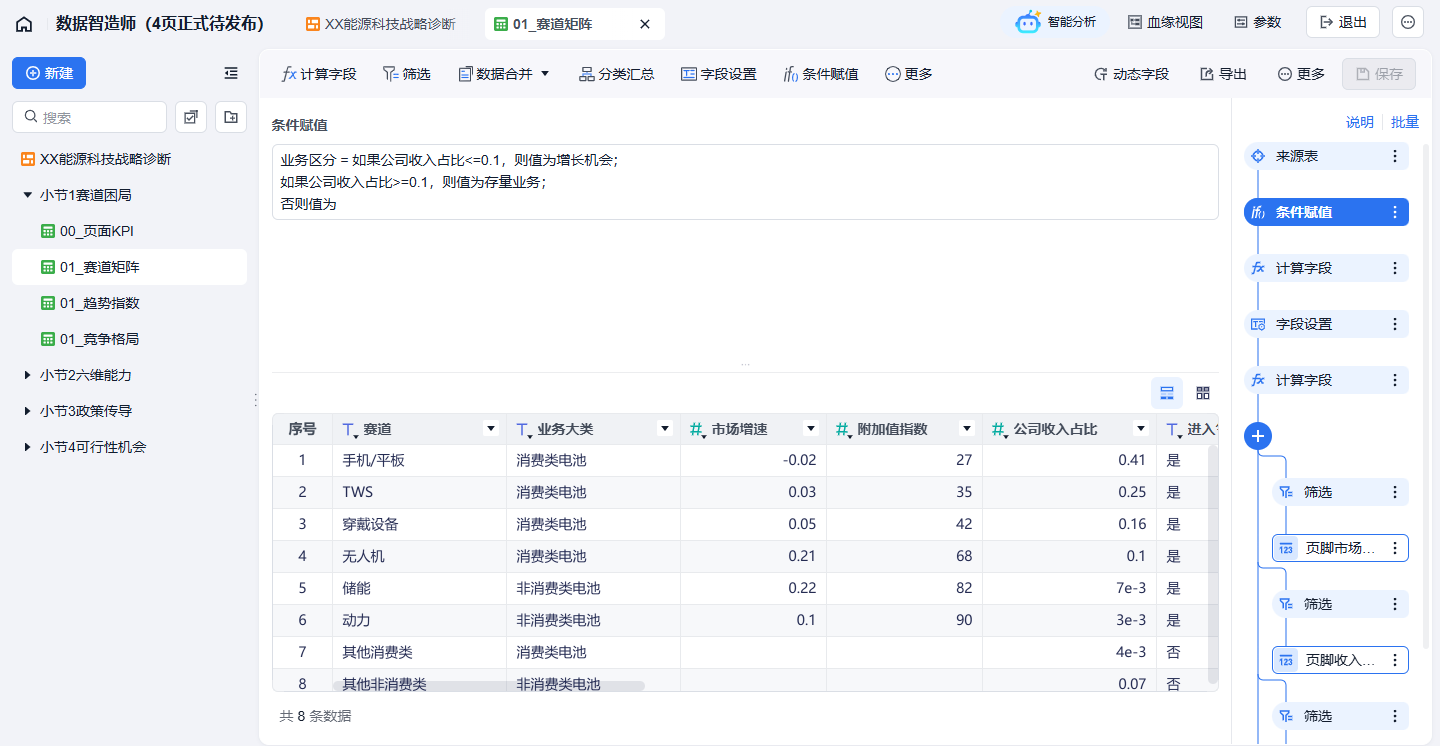Close the 01_赛道矩阵 tab
Screen dimensions: 1440x746
point(645,24)
